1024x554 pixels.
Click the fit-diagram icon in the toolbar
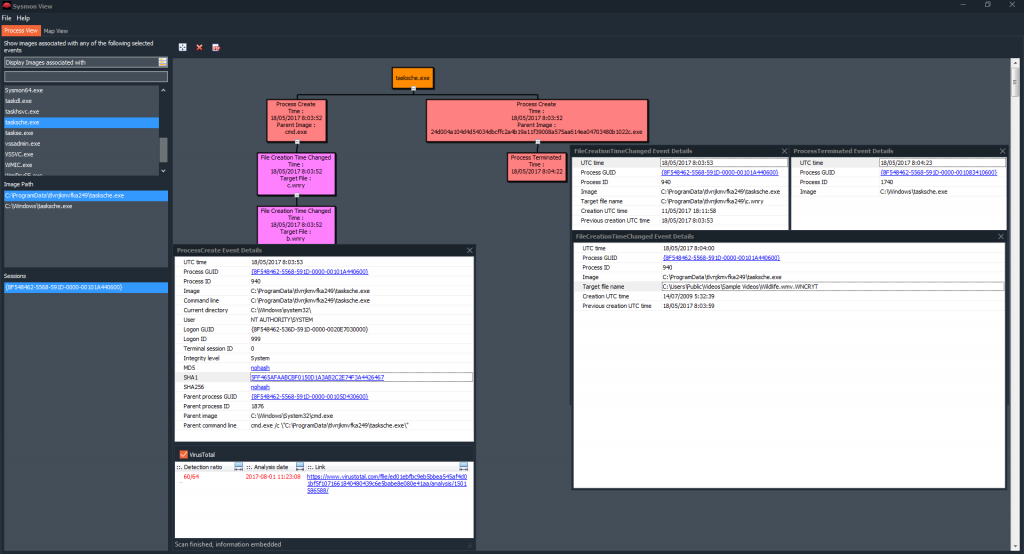[x=182, y=47]
